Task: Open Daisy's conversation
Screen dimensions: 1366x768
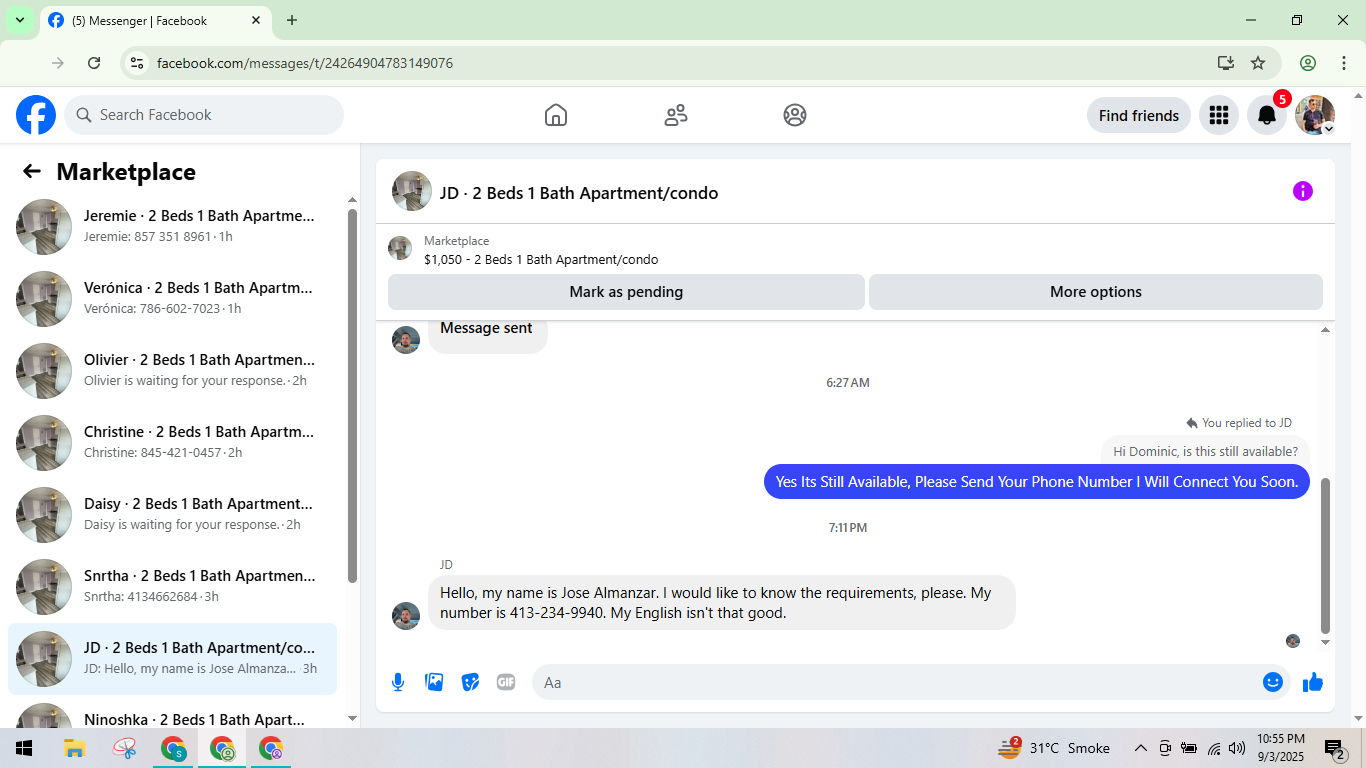Action: [172, 515]
